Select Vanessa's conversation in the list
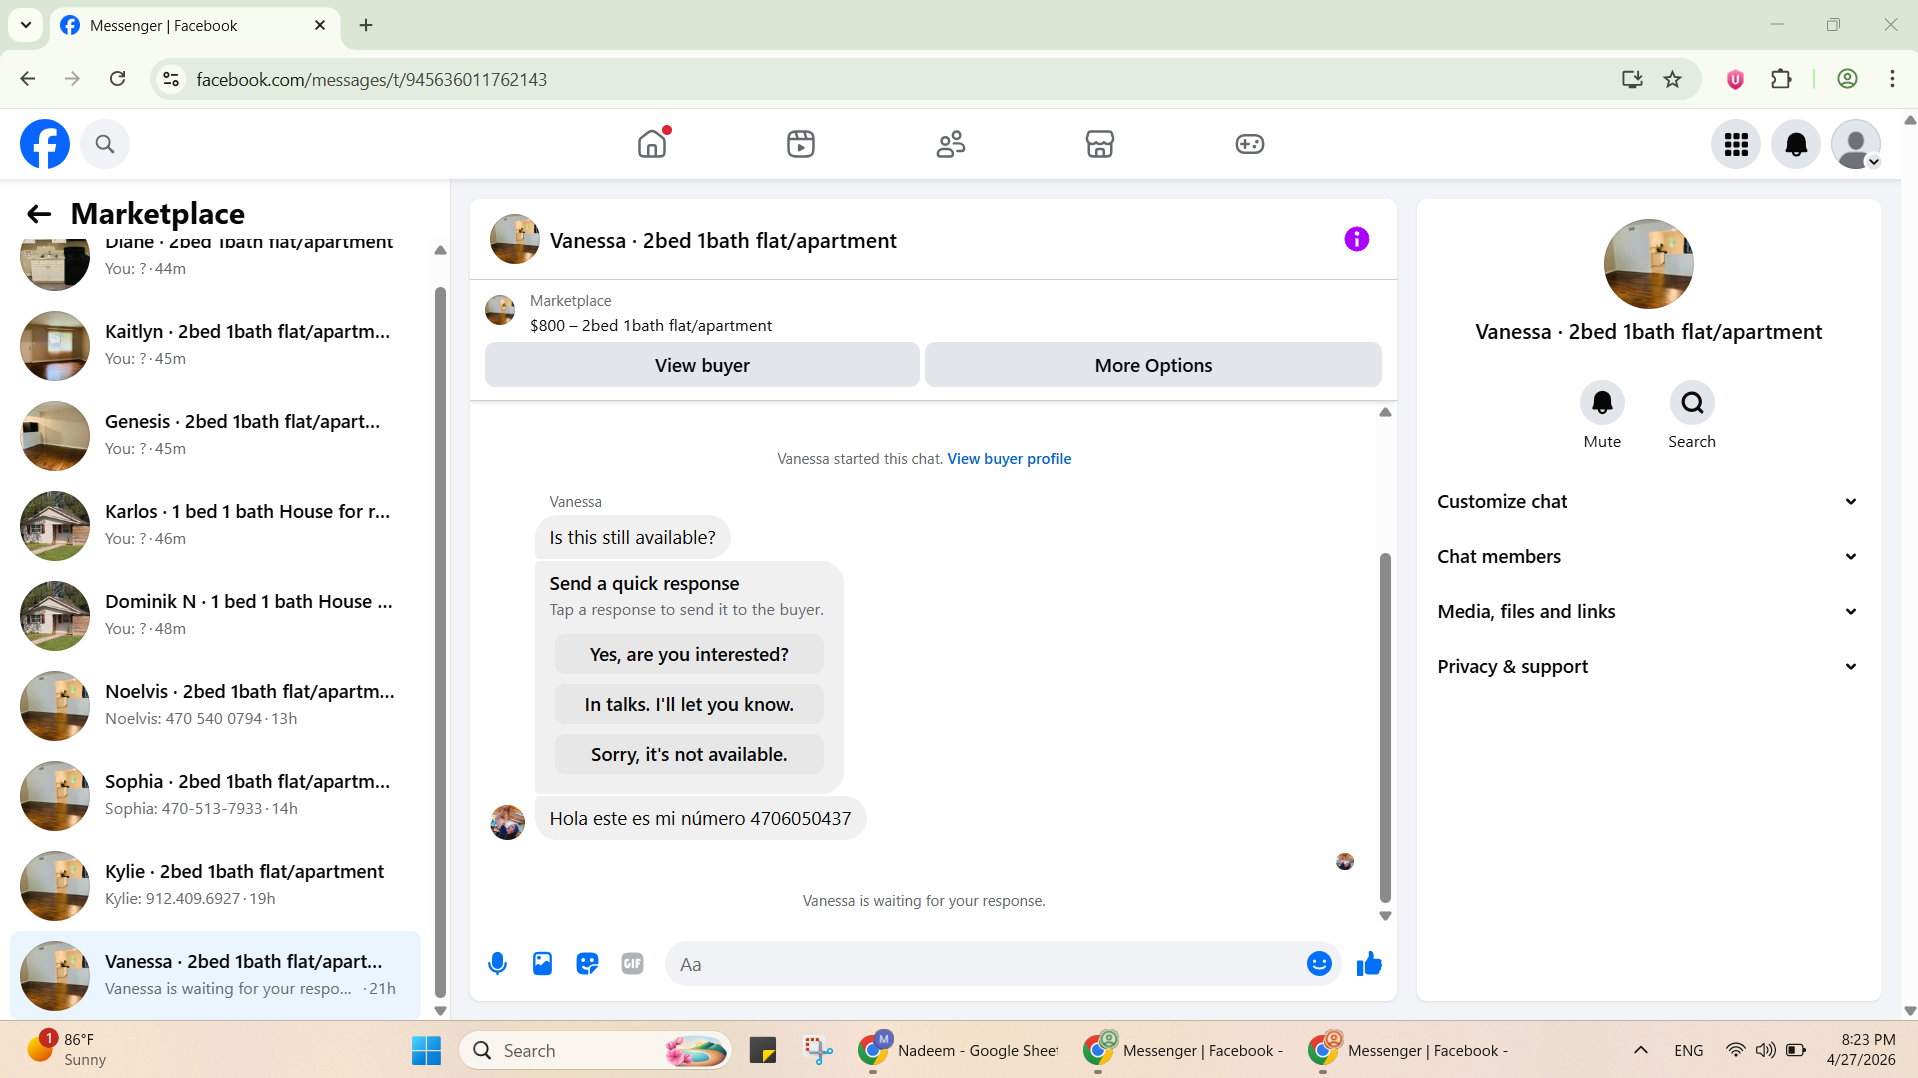This screenshot has height=1078, width=1918. [215, 975]
